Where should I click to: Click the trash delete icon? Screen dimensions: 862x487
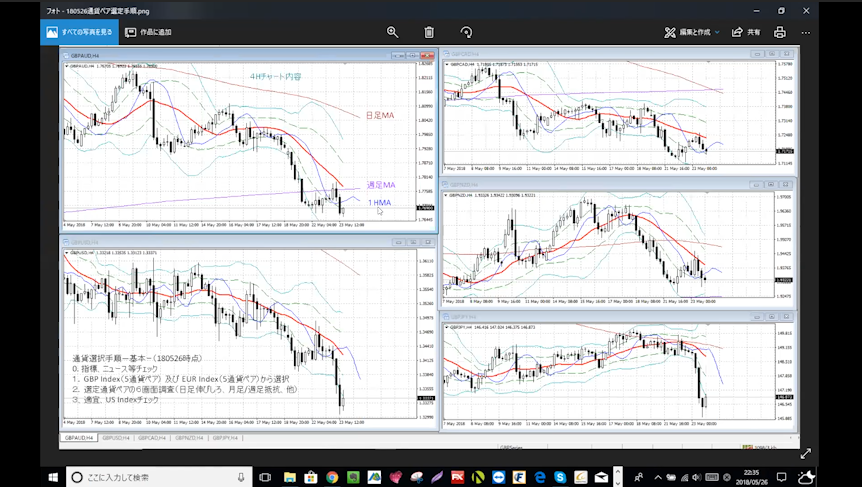(429, 32)
